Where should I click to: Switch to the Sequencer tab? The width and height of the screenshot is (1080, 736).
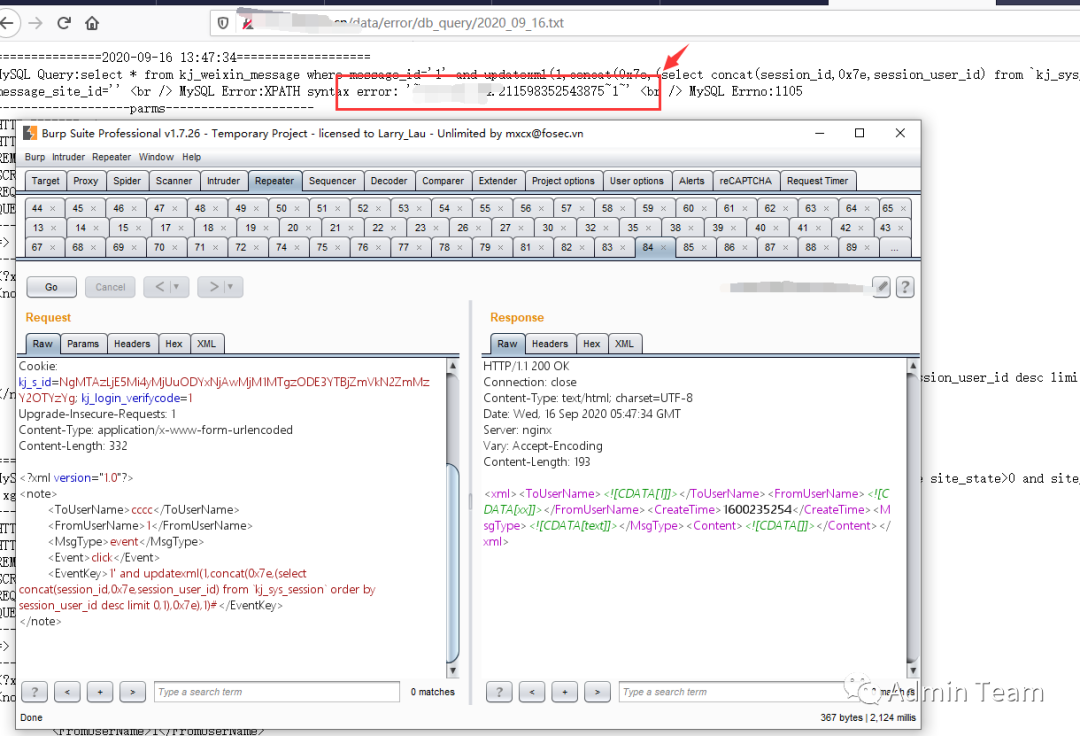[x=332, y=180]
